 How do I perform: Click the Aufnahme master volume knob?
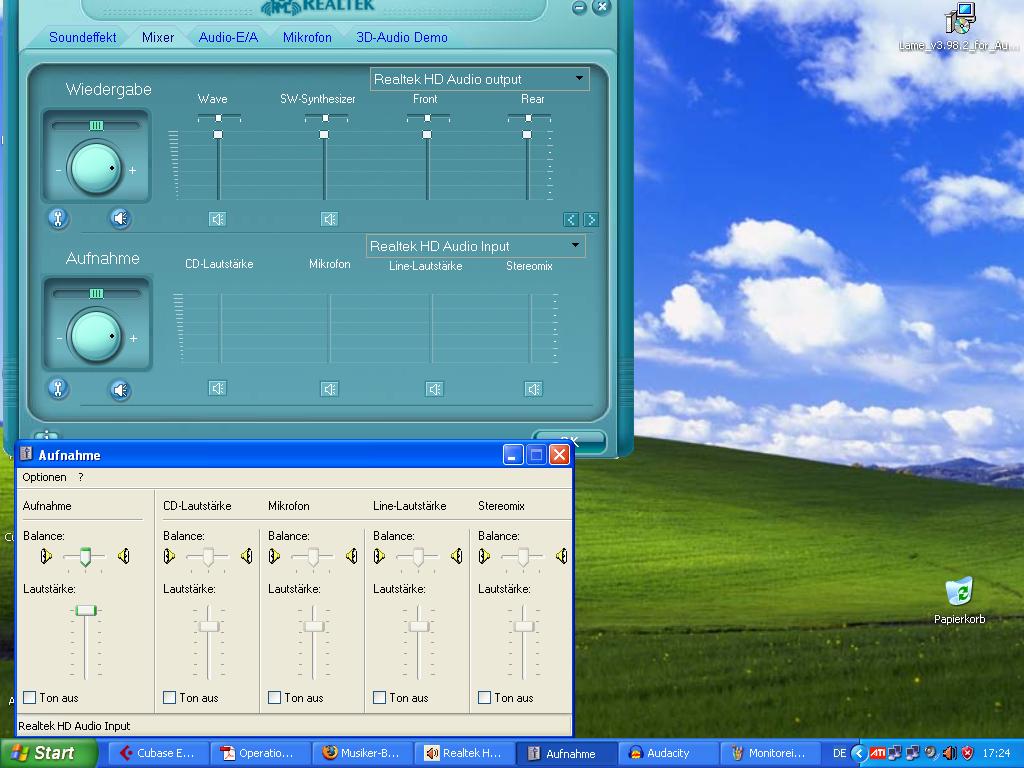point(95,337)
